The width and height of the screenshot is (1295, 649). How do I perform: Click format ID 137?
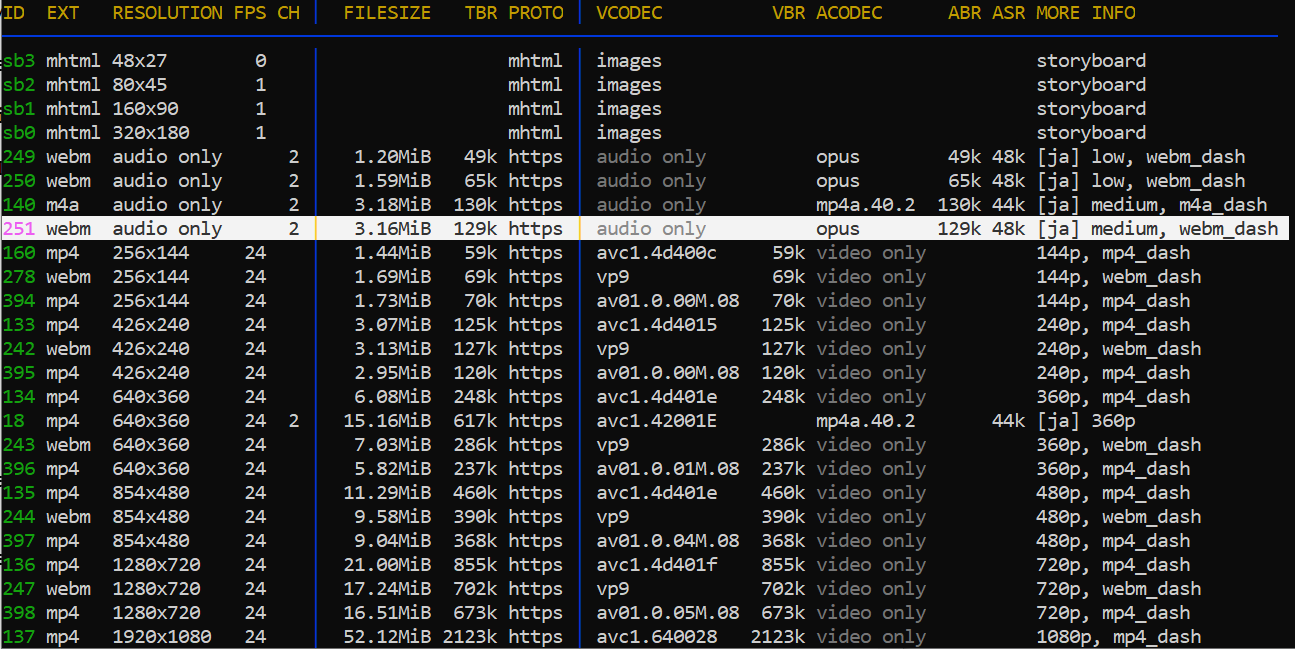[19, 637]
